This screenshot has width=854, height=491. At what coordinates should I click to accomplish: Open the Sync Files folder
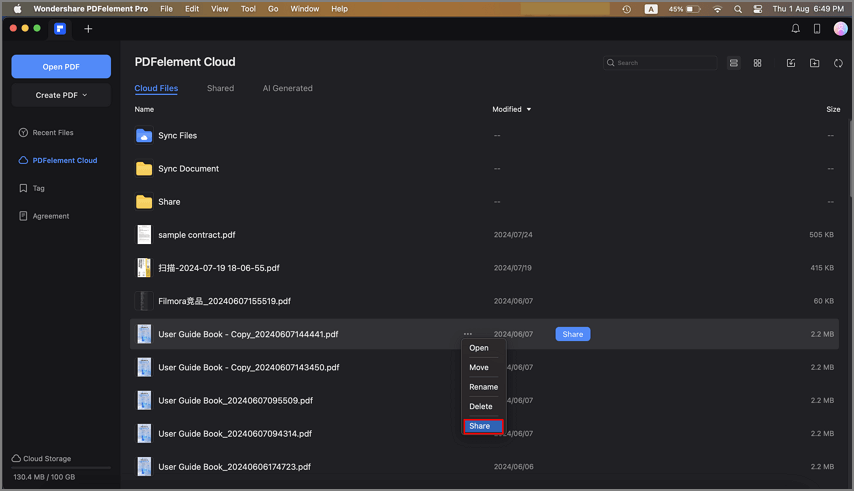pyautogui.click(x=177, y=136)
